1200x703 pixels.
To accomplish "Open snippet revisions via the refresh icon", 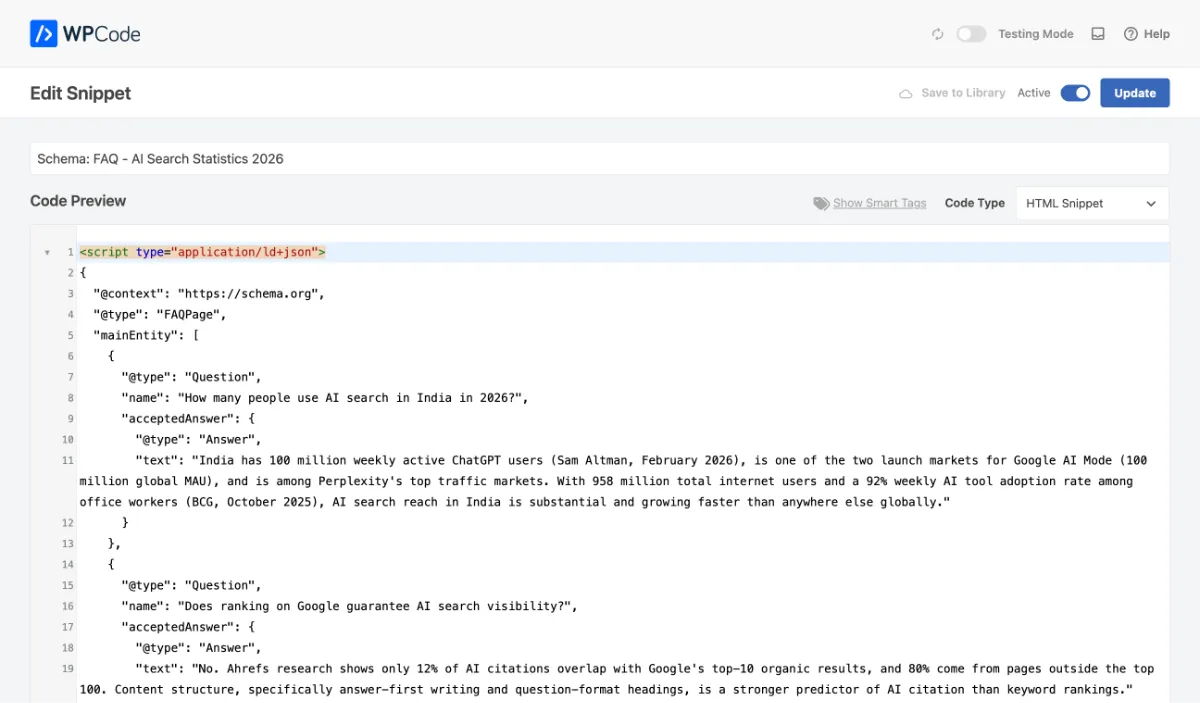I will tap(937, 33).
